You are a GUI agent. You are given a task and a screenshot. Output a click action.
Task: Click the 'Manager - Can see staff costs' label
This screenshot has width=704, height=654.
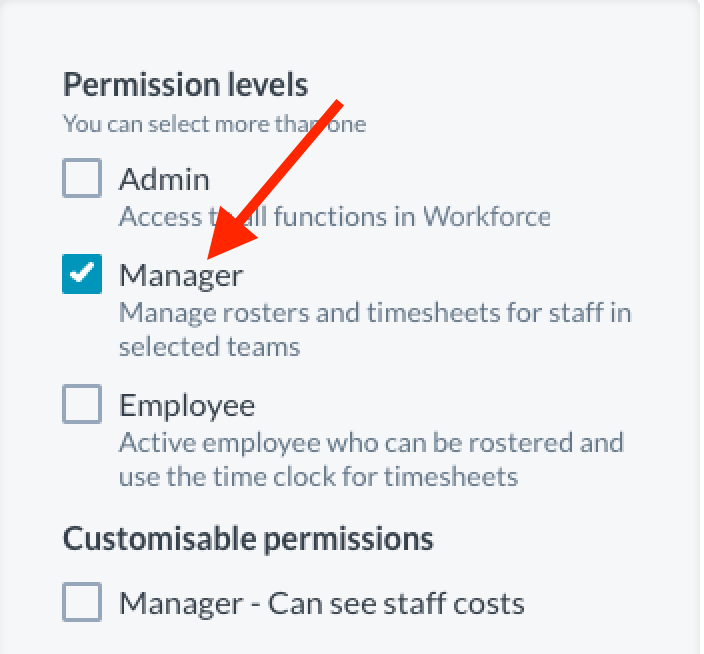[321, 604]
